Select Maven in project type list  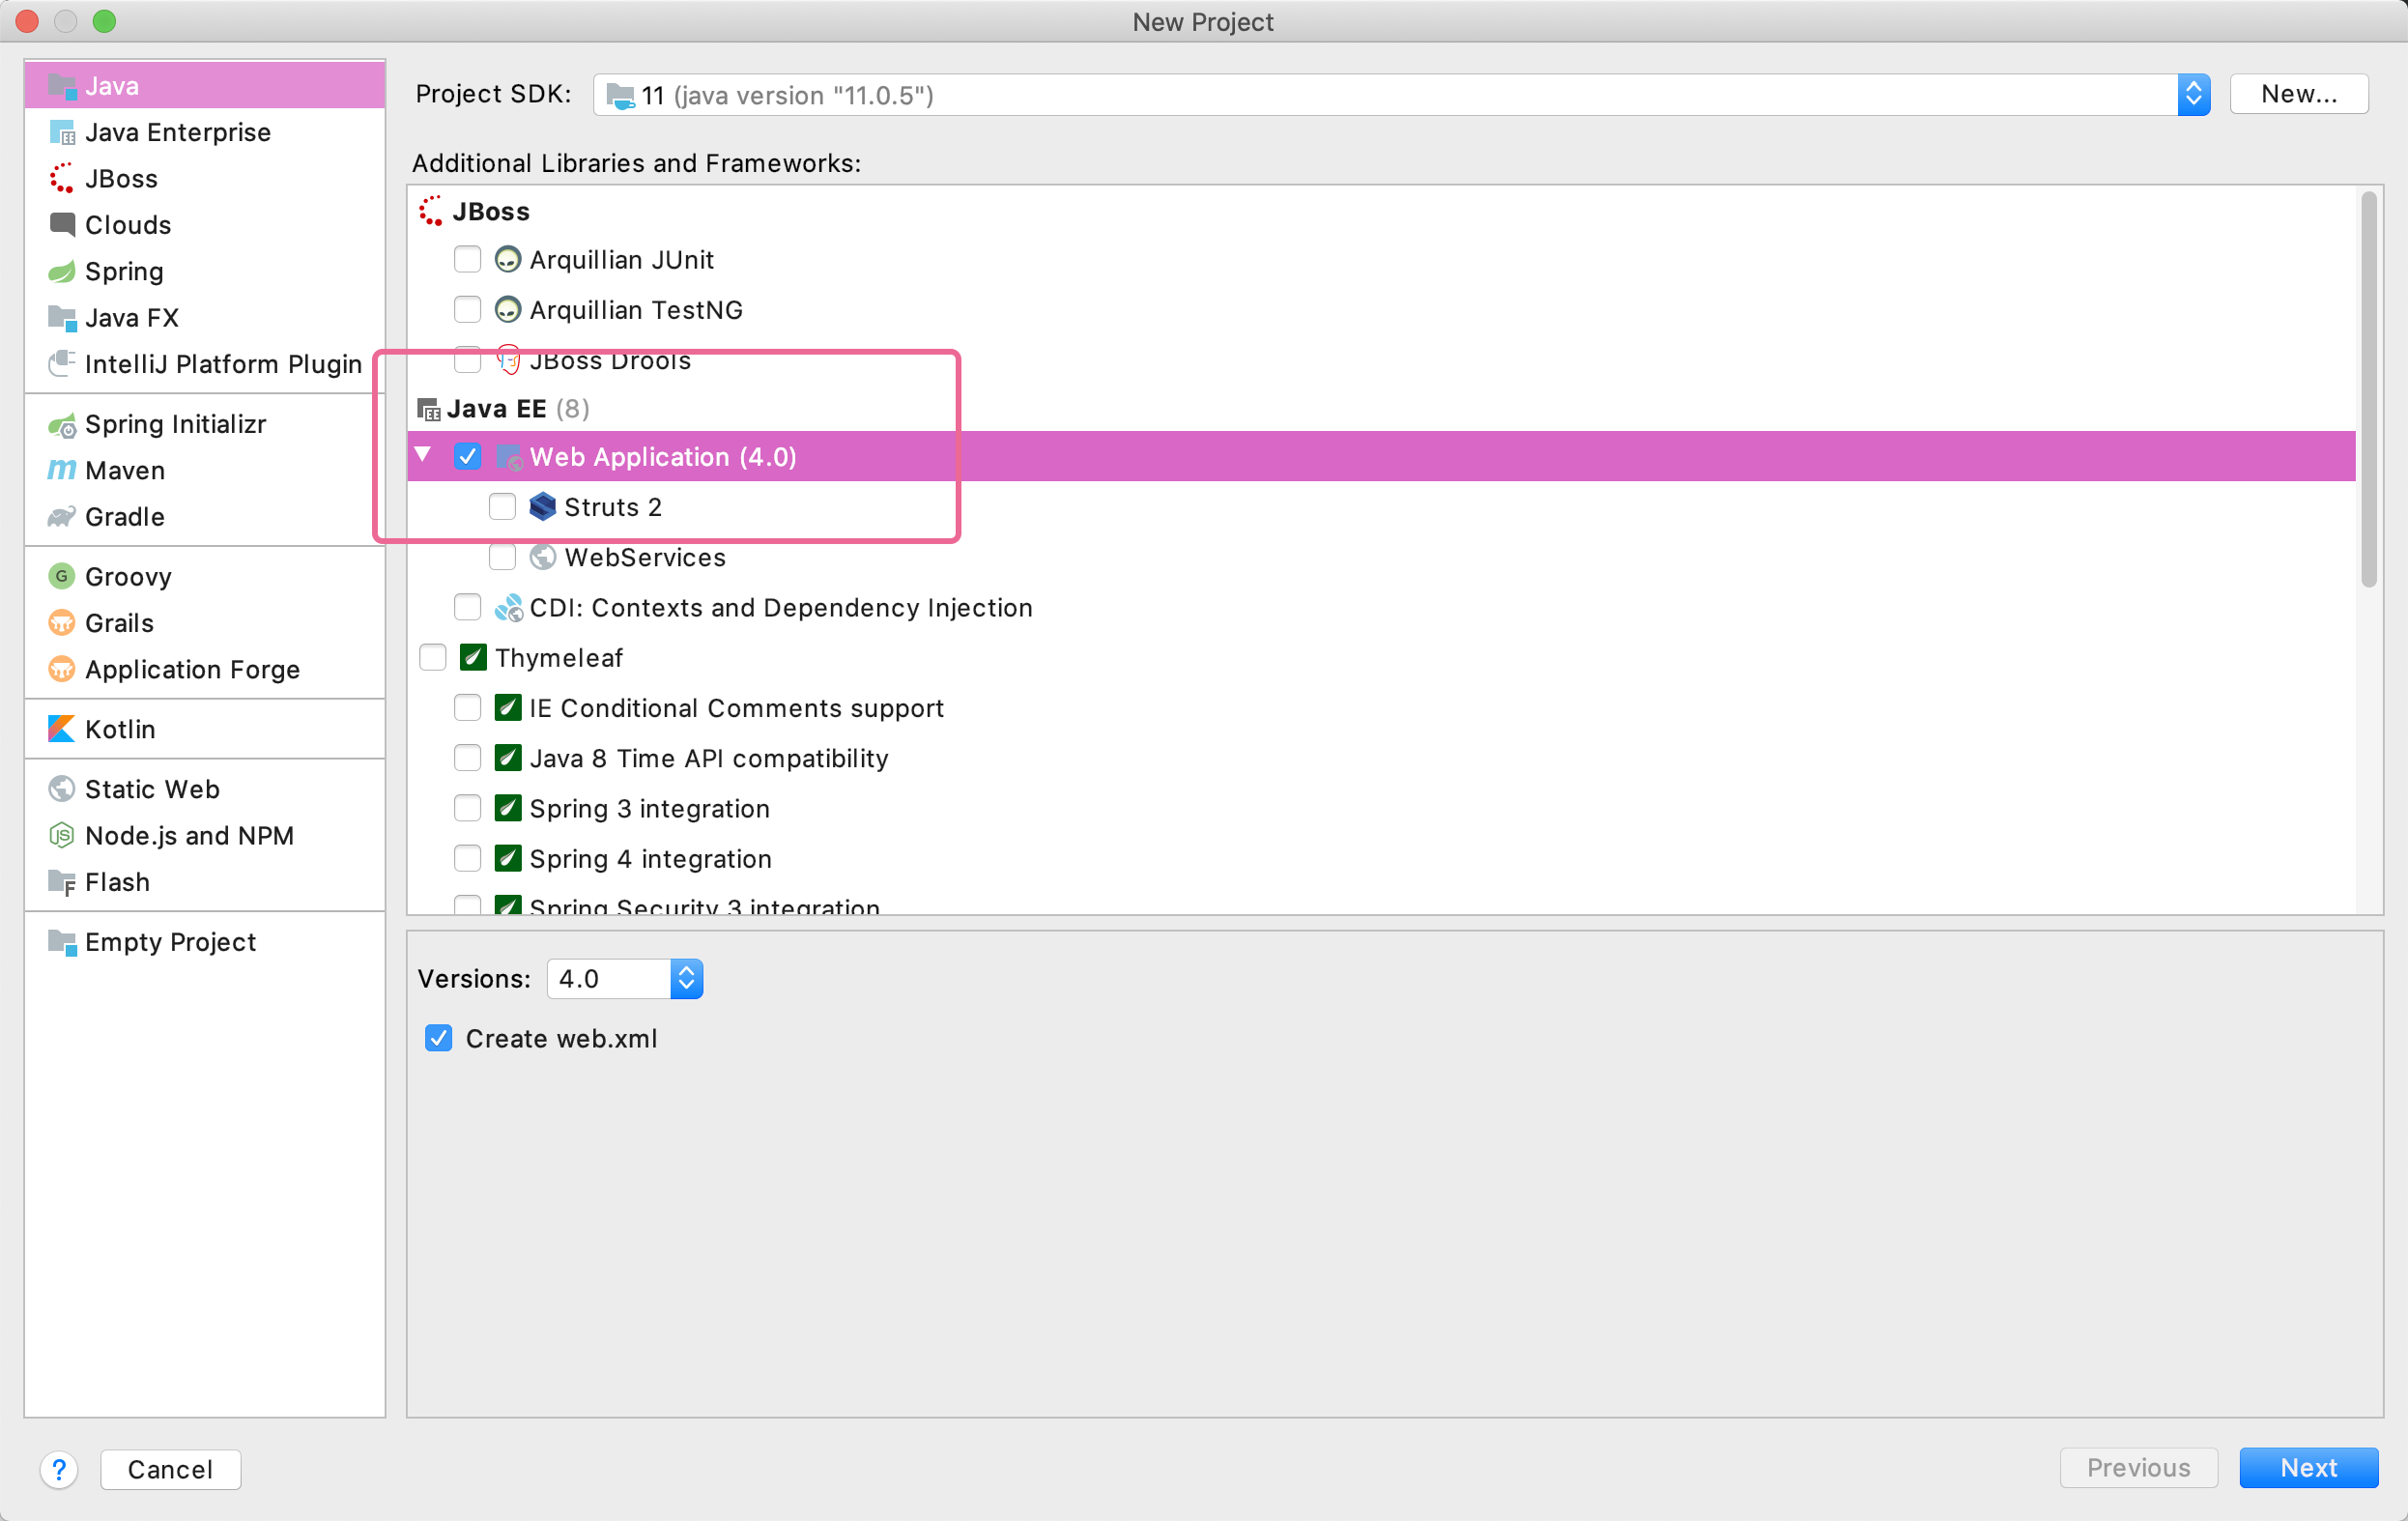click(205, 470)
